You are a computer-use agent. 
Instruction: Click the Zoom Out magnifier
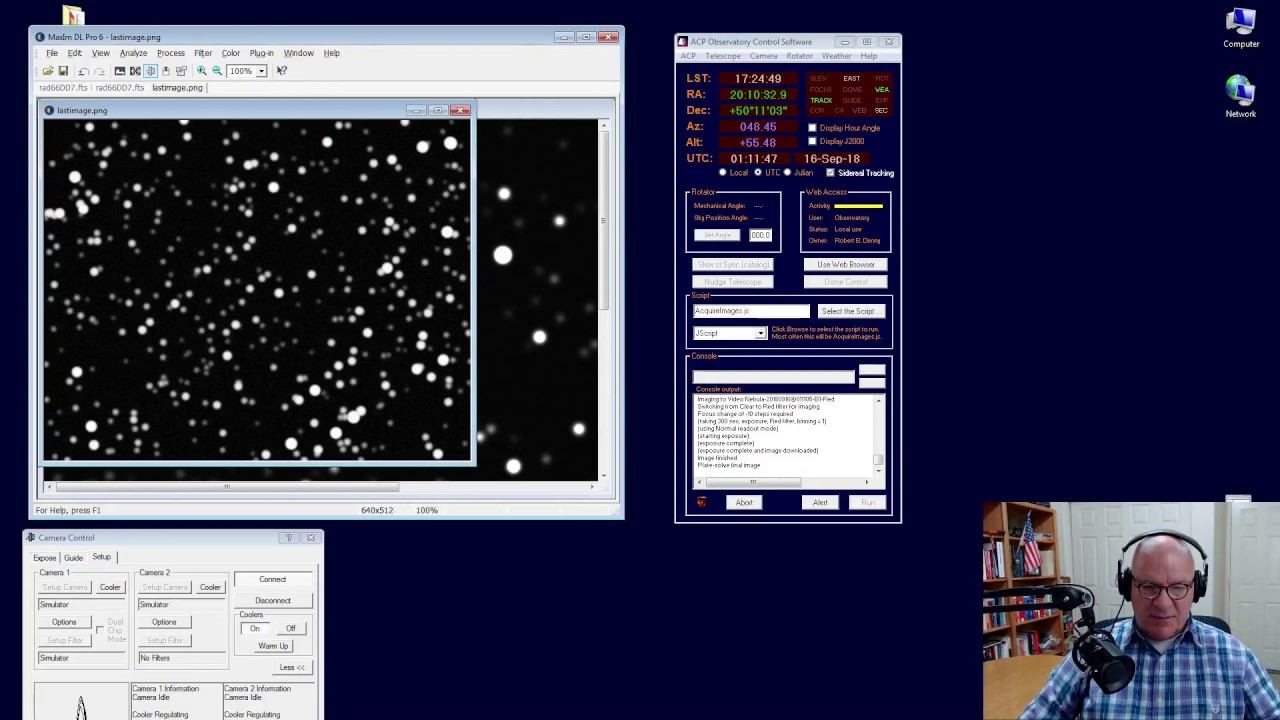click(217, 71)
